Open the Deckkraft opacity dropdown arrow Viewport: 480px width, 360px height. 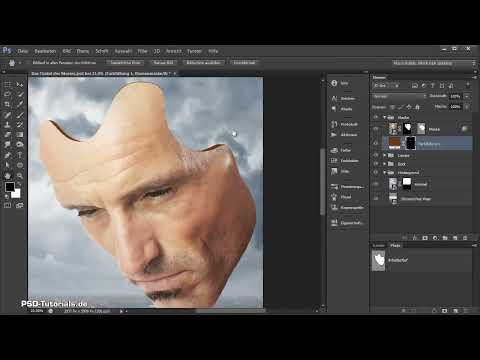coord(467,96)
